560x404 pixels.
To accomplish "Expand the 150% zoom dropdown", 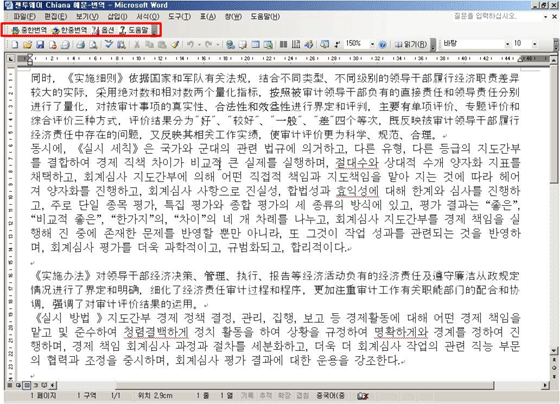I will coord(372,44).
